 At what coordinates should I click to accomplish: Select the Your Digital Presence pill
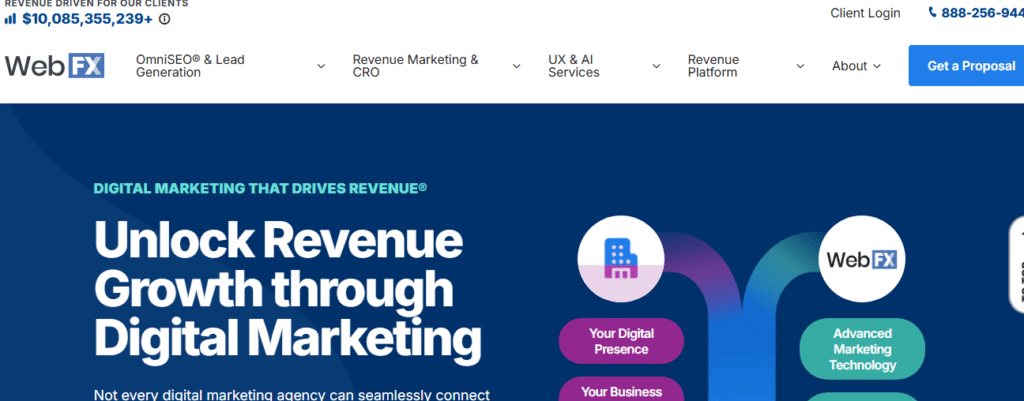click(620, 341)
